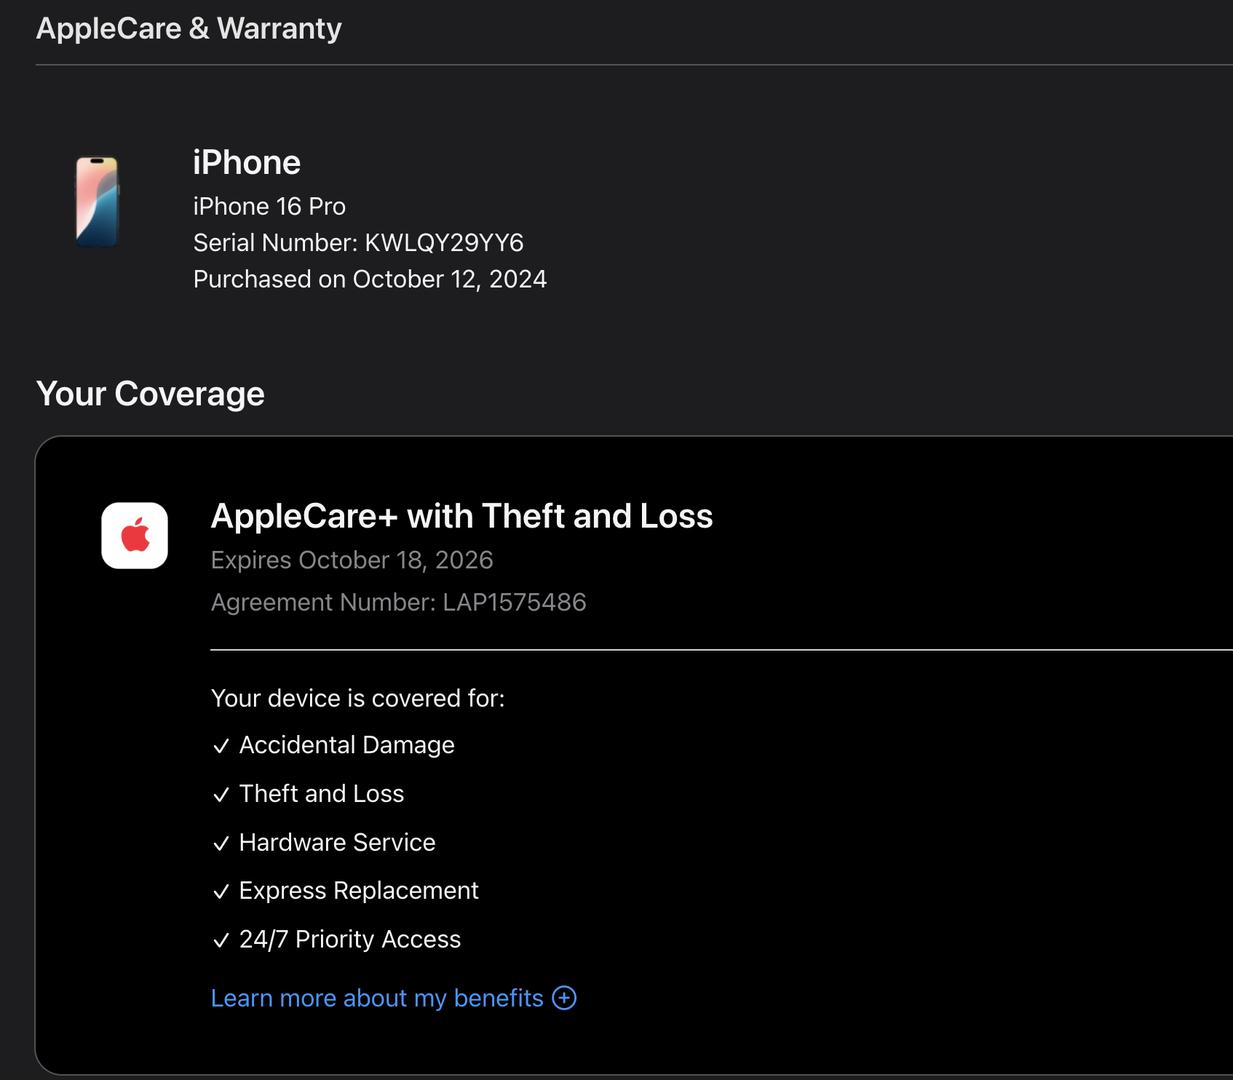Click the checkmark beside Theft and Loss
This screenshot has height=1080, width=1233.
[221, 795]
